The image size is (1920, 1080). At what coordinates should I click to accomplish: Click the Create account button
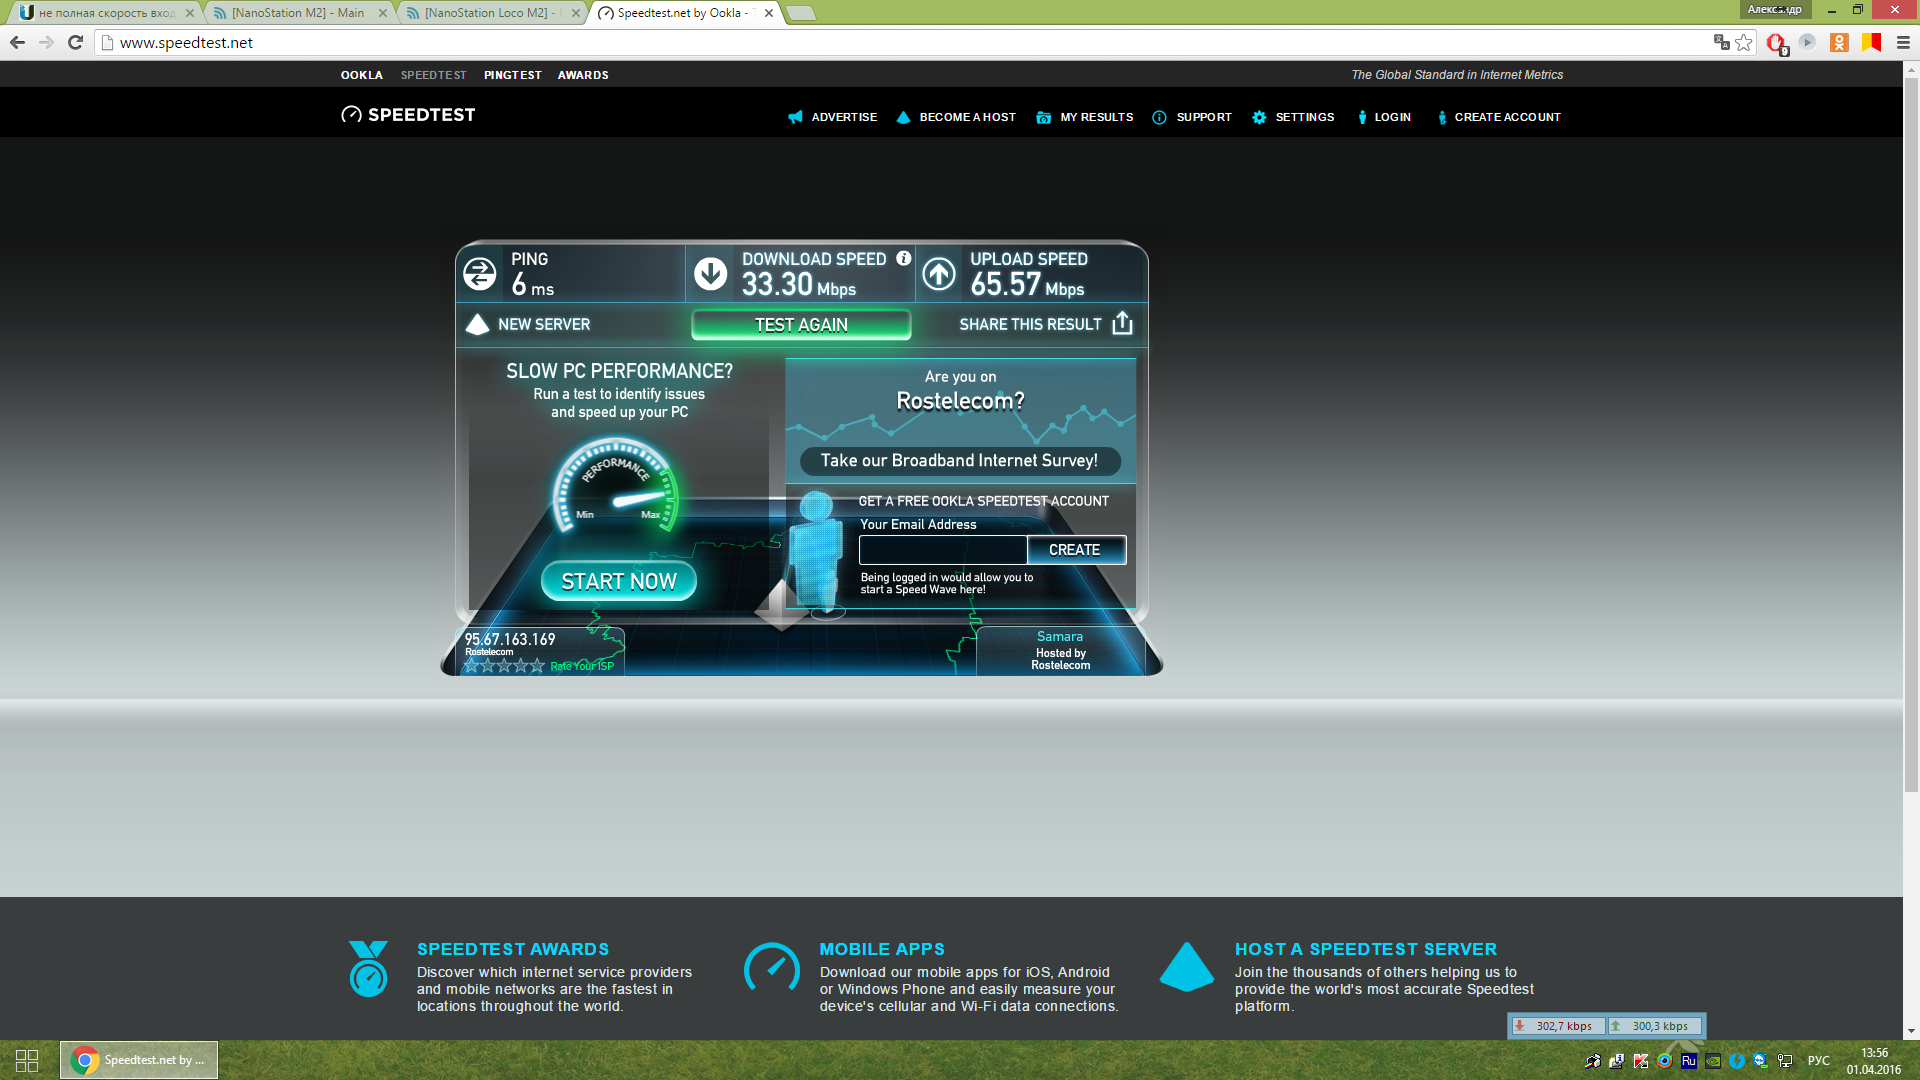[1075, 550]
